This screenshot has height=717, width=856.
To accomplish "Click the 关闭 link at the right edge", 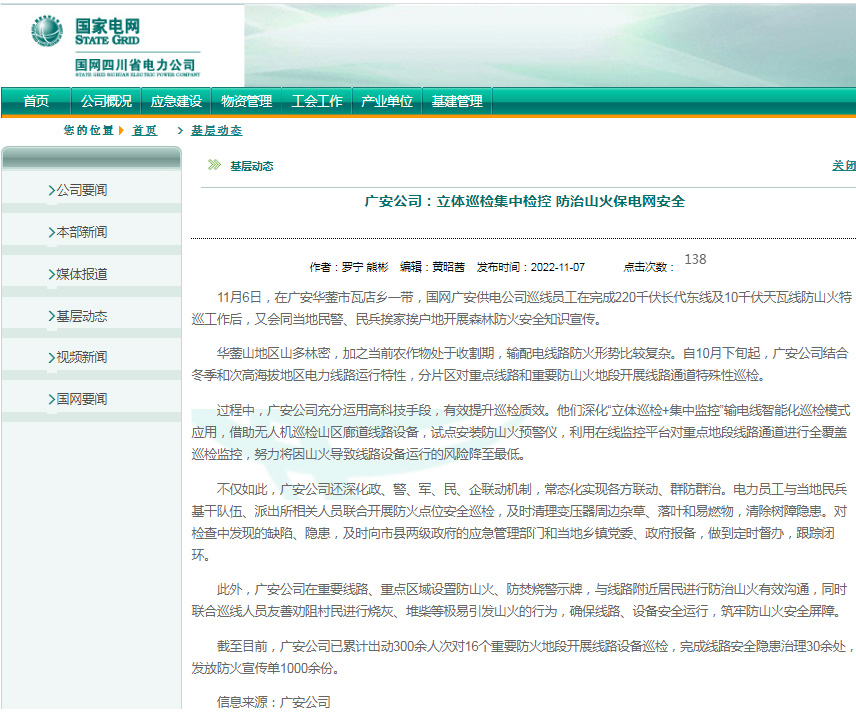I will click(x=844, y=165).
